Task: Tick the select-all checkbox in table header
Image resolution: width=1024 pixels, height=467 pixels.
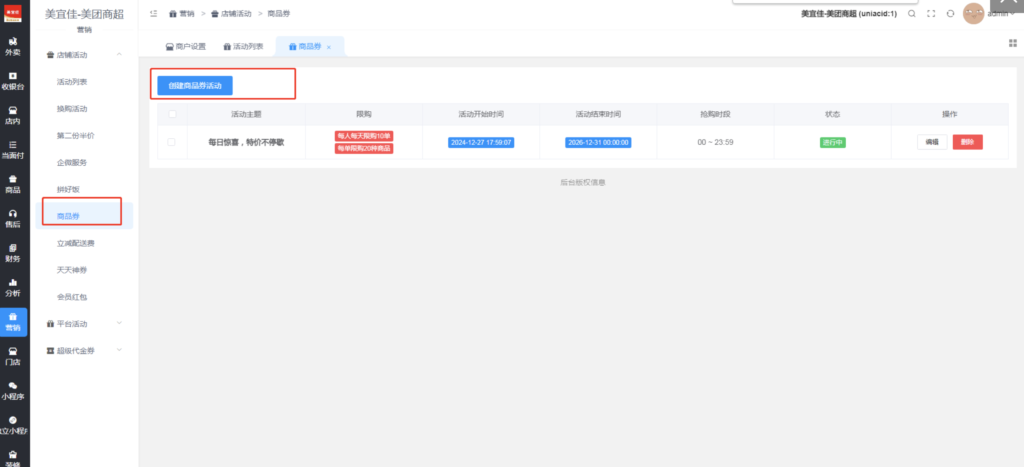Action: click(172, 114)
